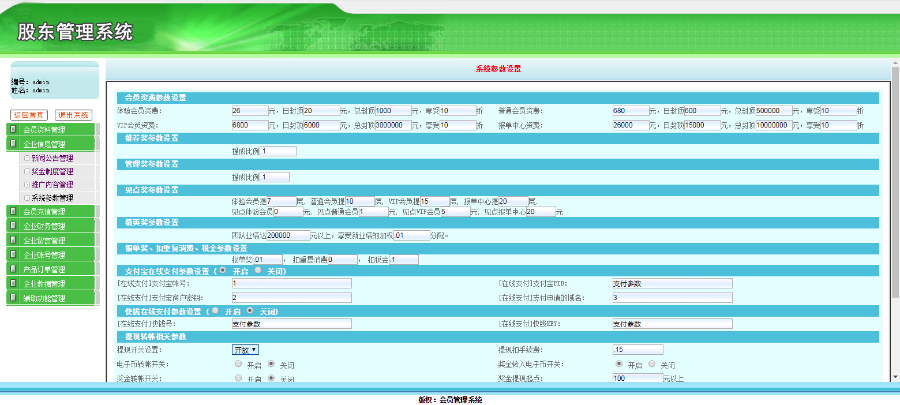Click the icon beside 企业留言管理 menu

pyautogui.click(x=13, y=241)
